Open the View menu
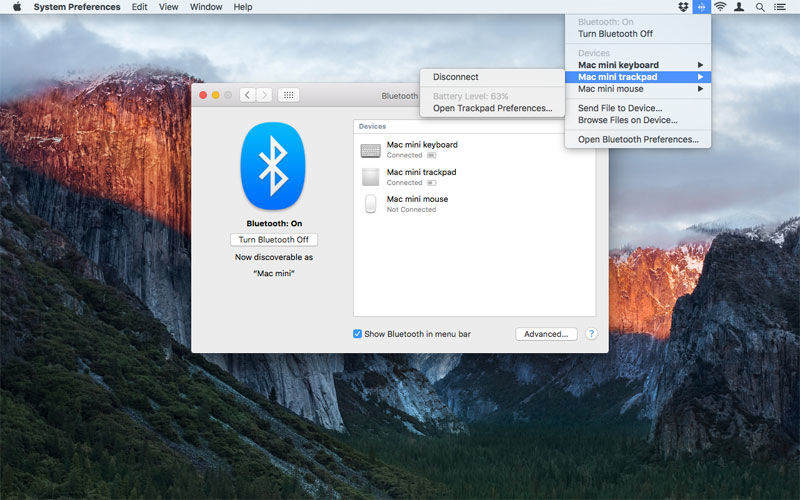The width and height of the screenshot is (800, 500). 168,7
